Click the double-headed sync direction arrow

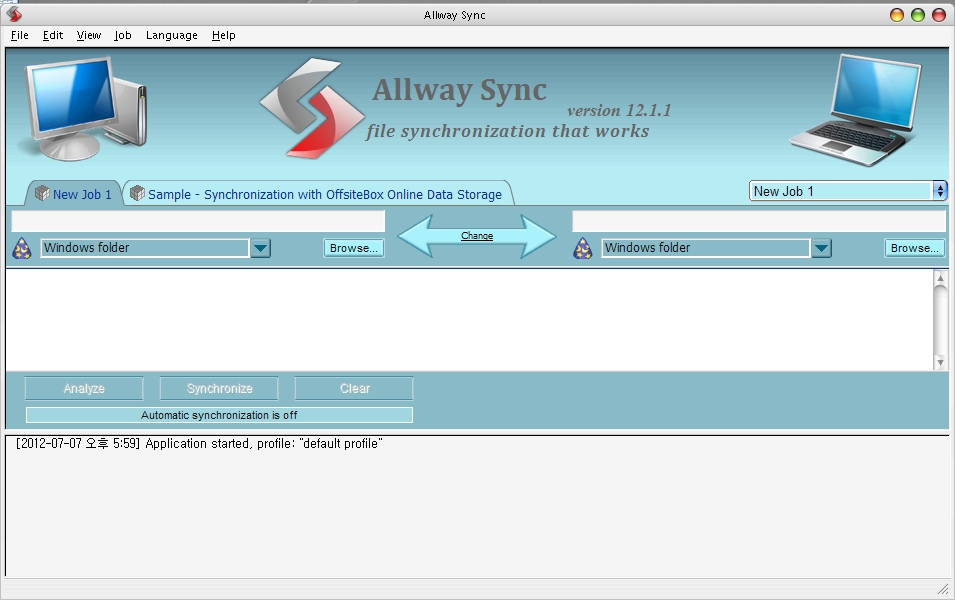477,236
